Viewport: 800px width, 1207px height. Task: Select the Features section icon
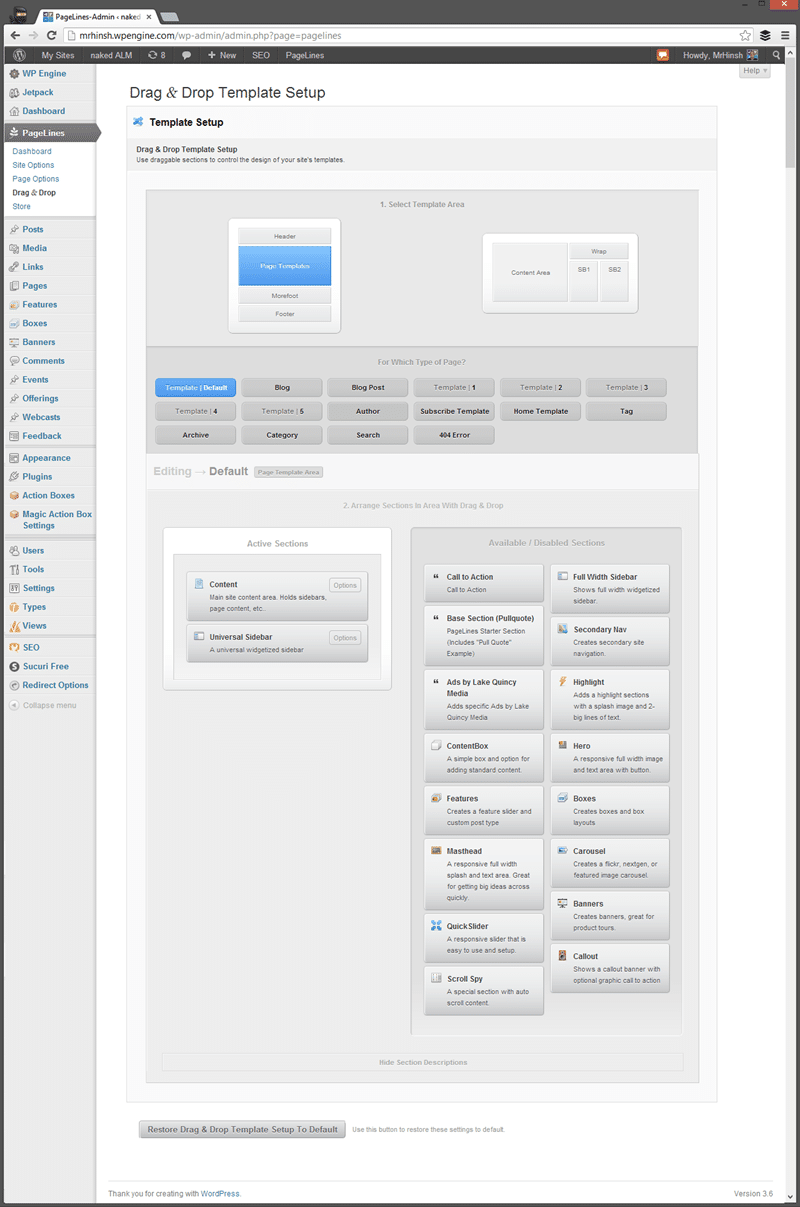click(x=436, y=799)
